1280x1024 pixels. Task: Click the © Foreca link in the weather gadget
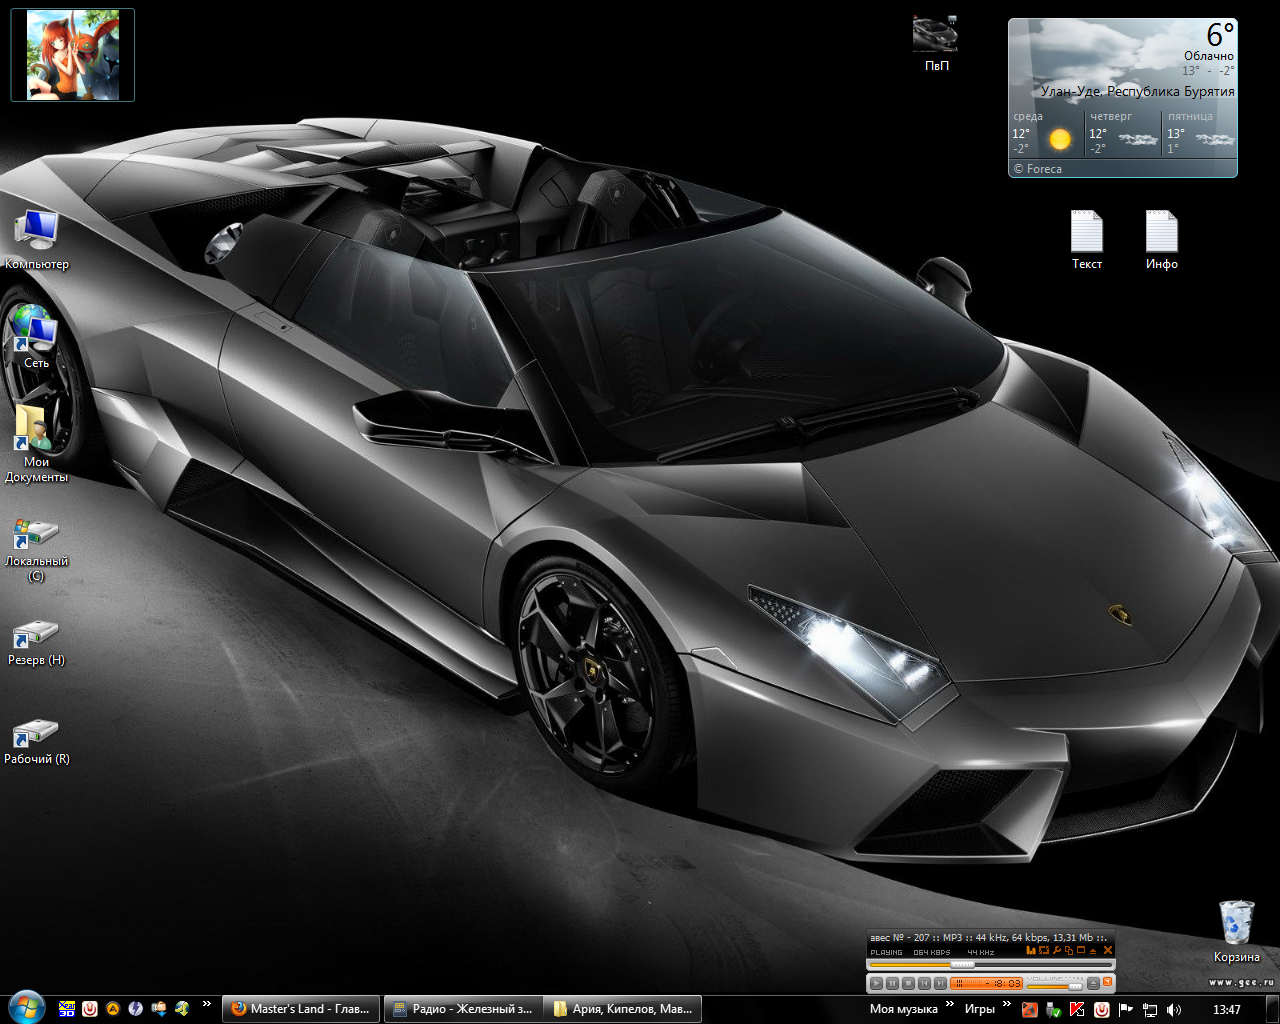click(1037, 169)
